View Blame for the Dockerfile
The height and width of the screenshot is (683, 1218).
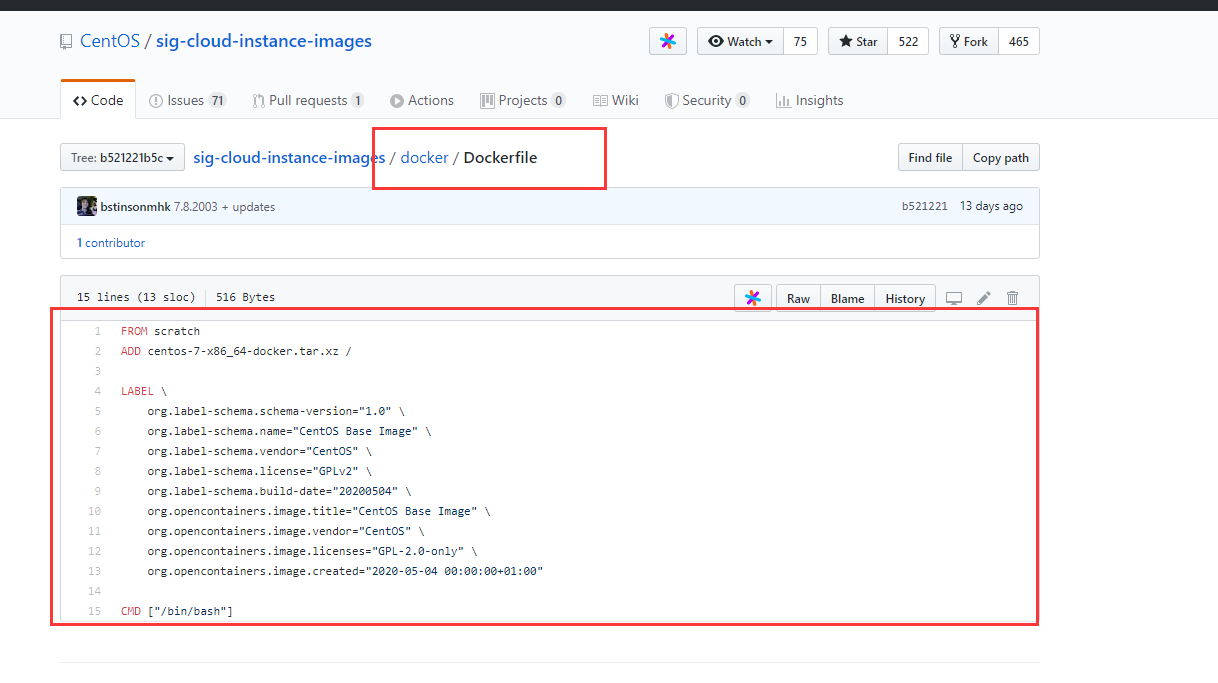pos(847,298)
